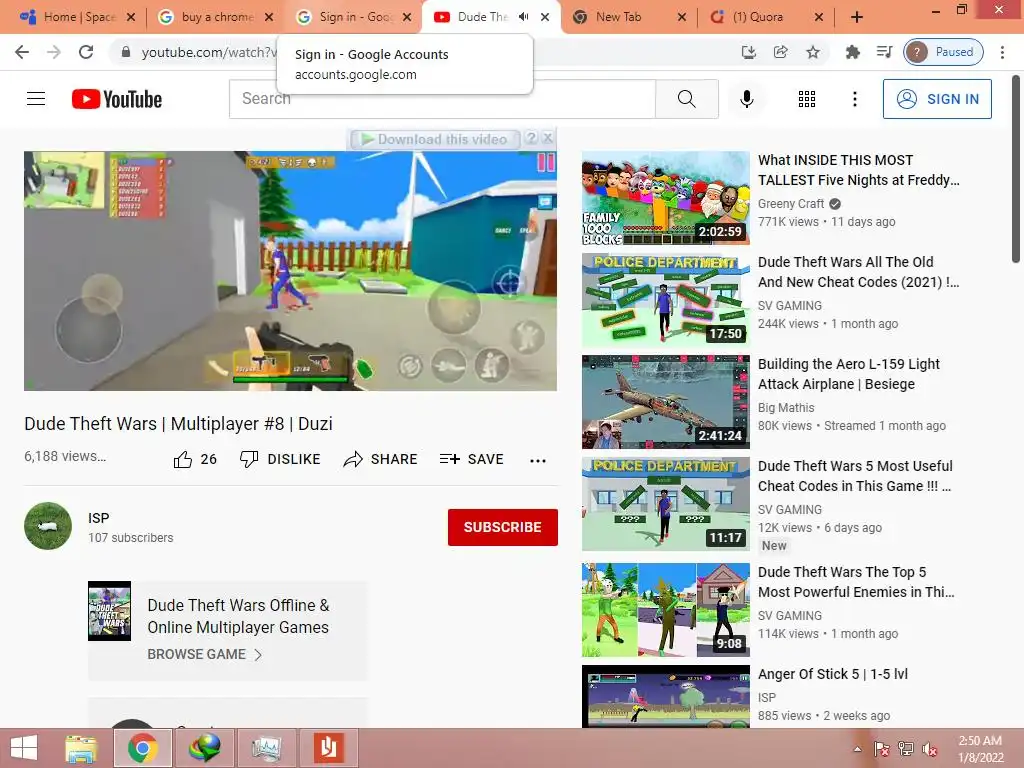Click the DISLIKE button
The image size is (1024, 768).
tap(280, 459)
